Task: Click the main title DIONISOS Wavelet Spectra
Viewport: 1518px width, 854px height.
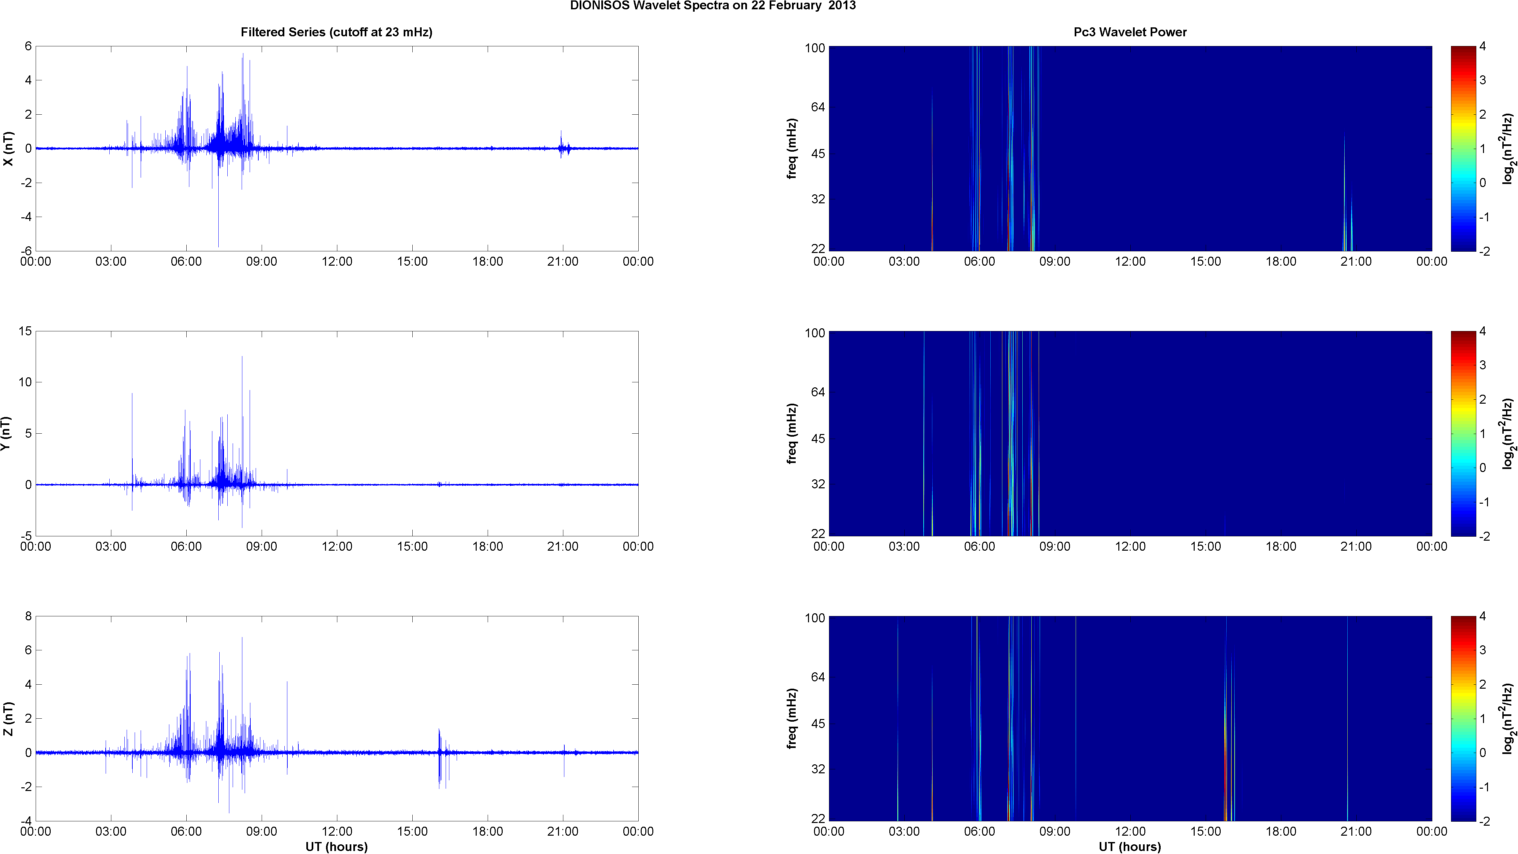Action: 712,6
